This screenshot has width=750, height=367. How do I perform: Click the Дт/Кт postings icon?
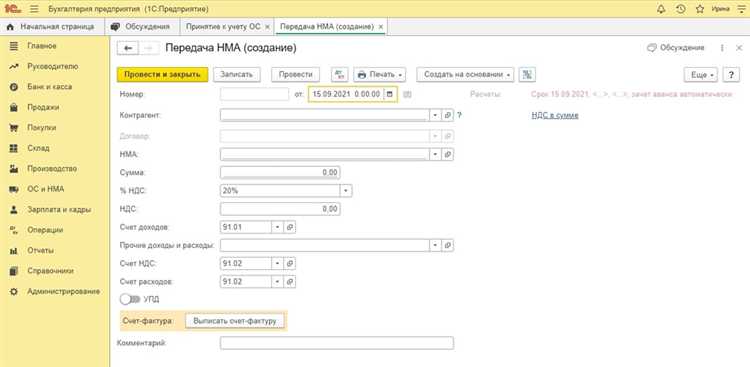pos(340,74)
